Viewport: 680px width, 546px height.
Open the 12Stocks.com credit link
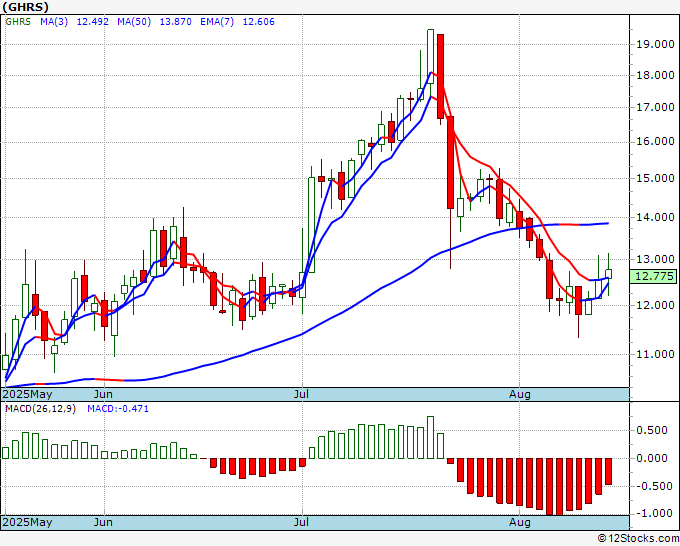click(x=638, y=539)
